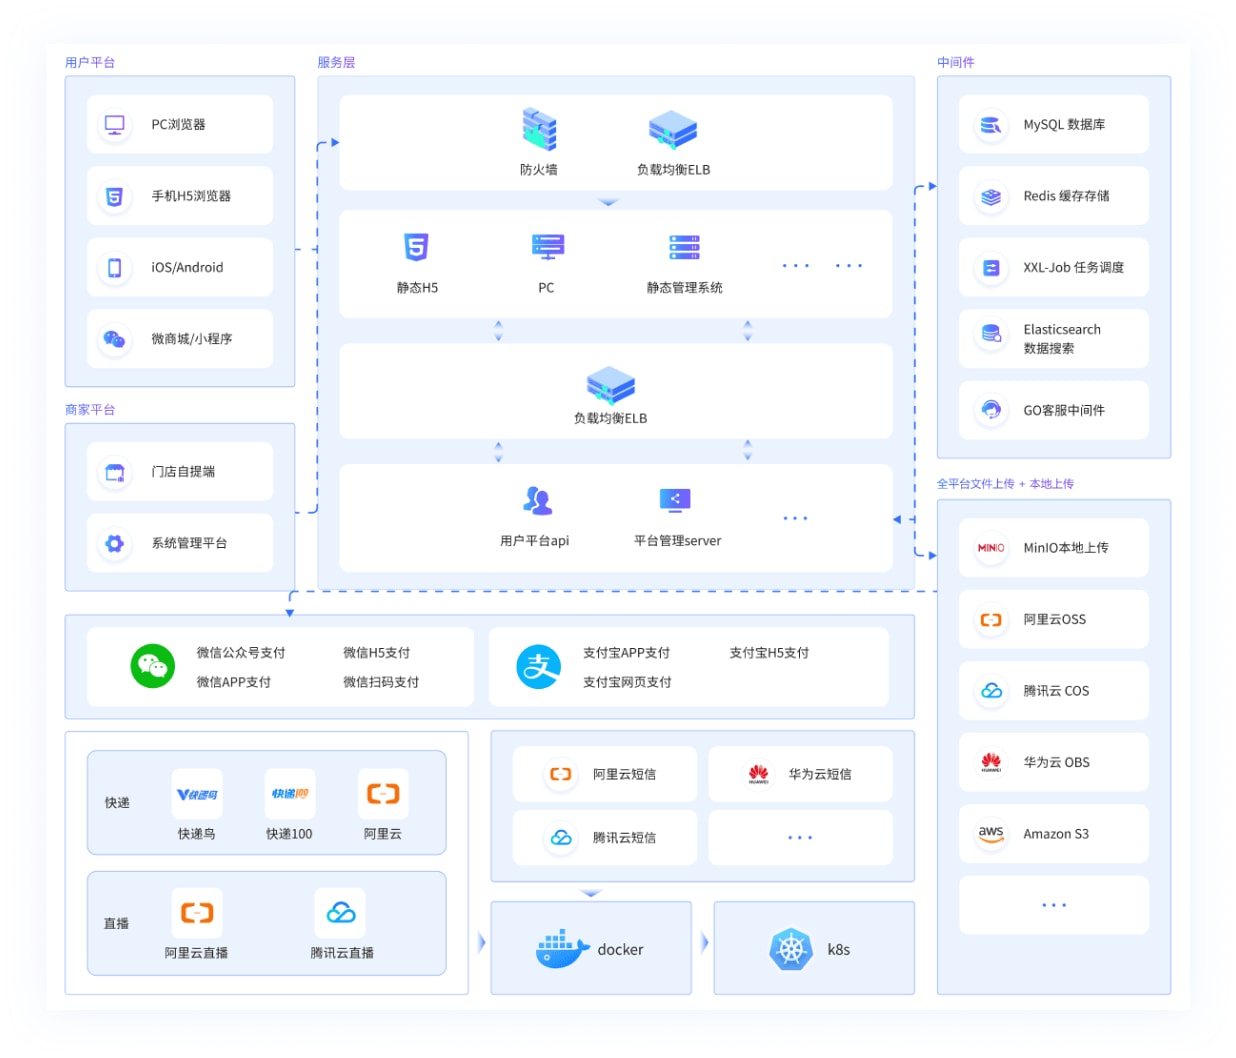Click the 阿里云短信 card
1236x1058 pixels.
click(605, 774)
